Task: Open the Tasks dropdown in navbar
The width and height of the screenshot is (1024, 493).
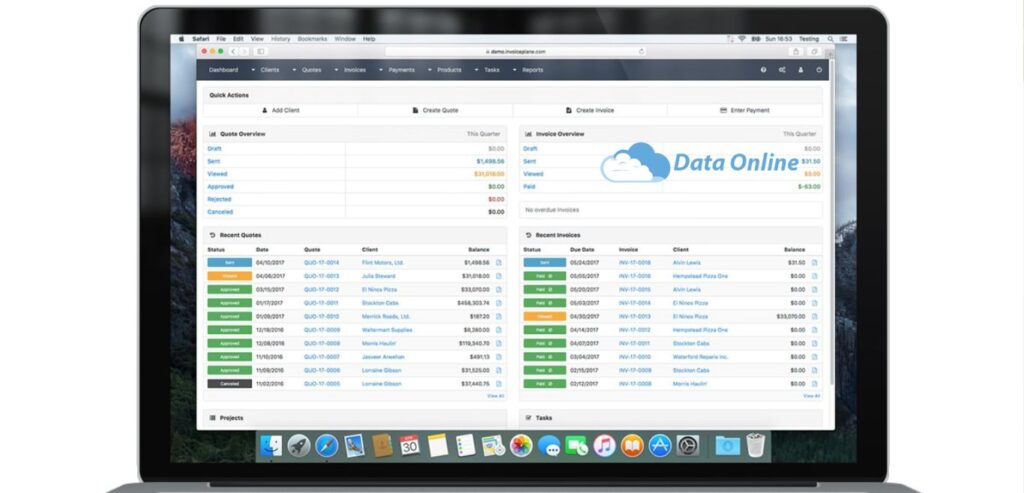Action: [492, 70]
